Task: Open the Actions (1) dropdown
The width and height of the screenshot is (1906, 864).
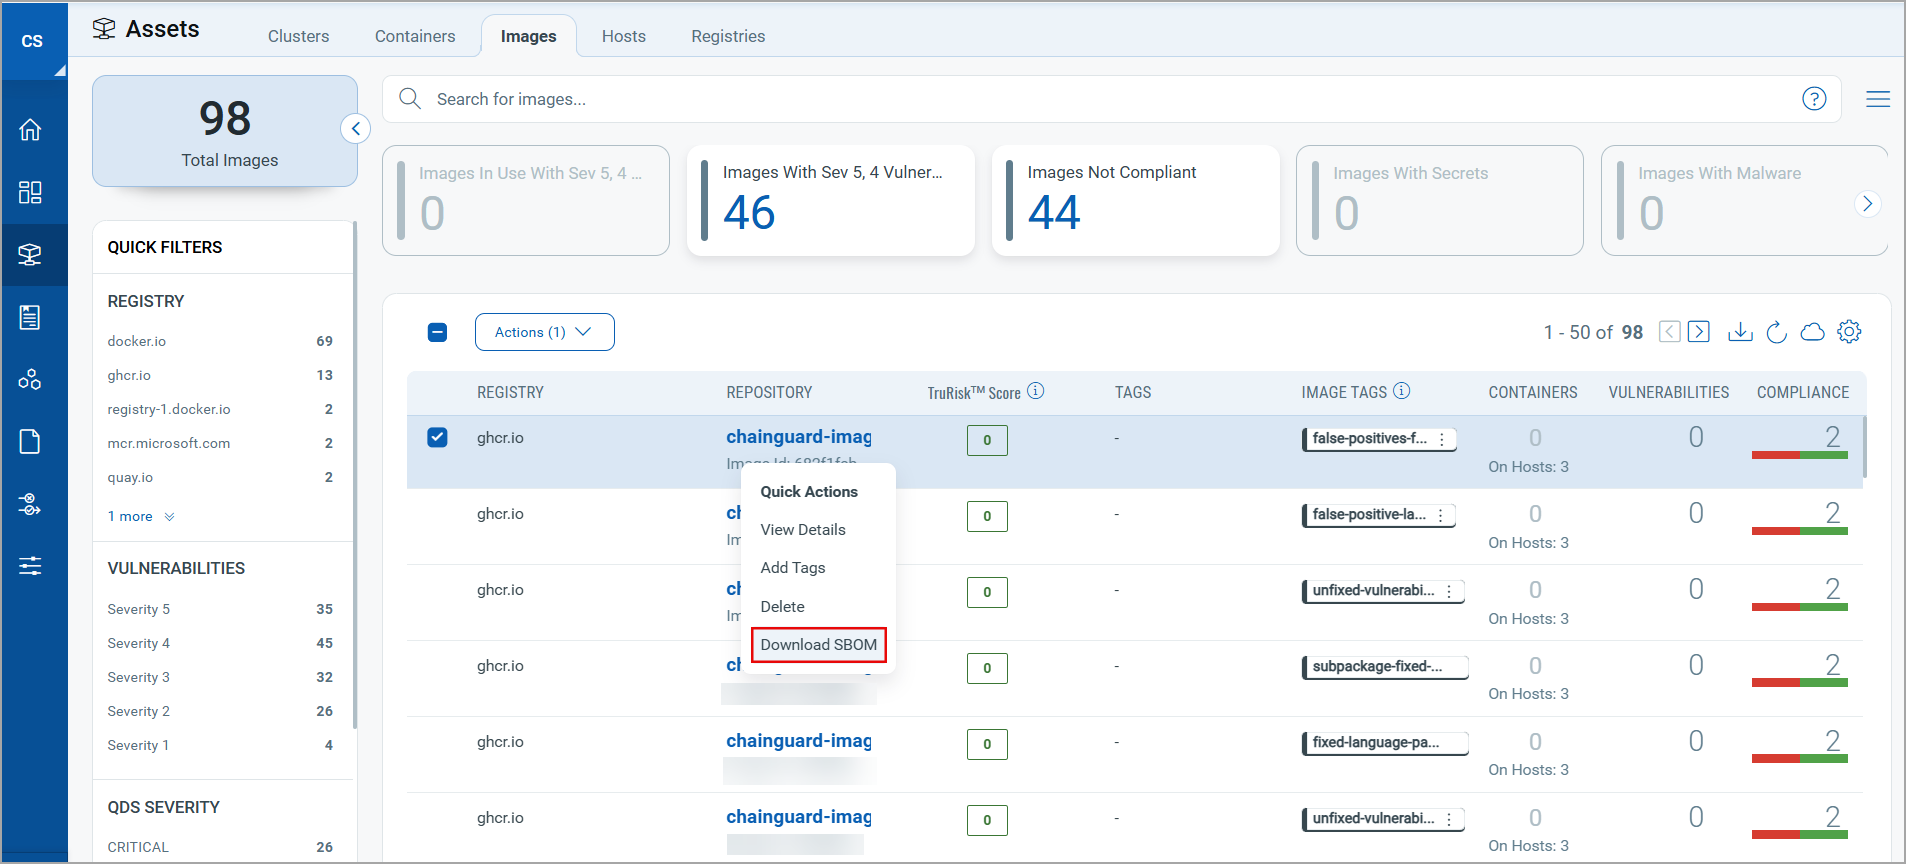Action: 544,332
